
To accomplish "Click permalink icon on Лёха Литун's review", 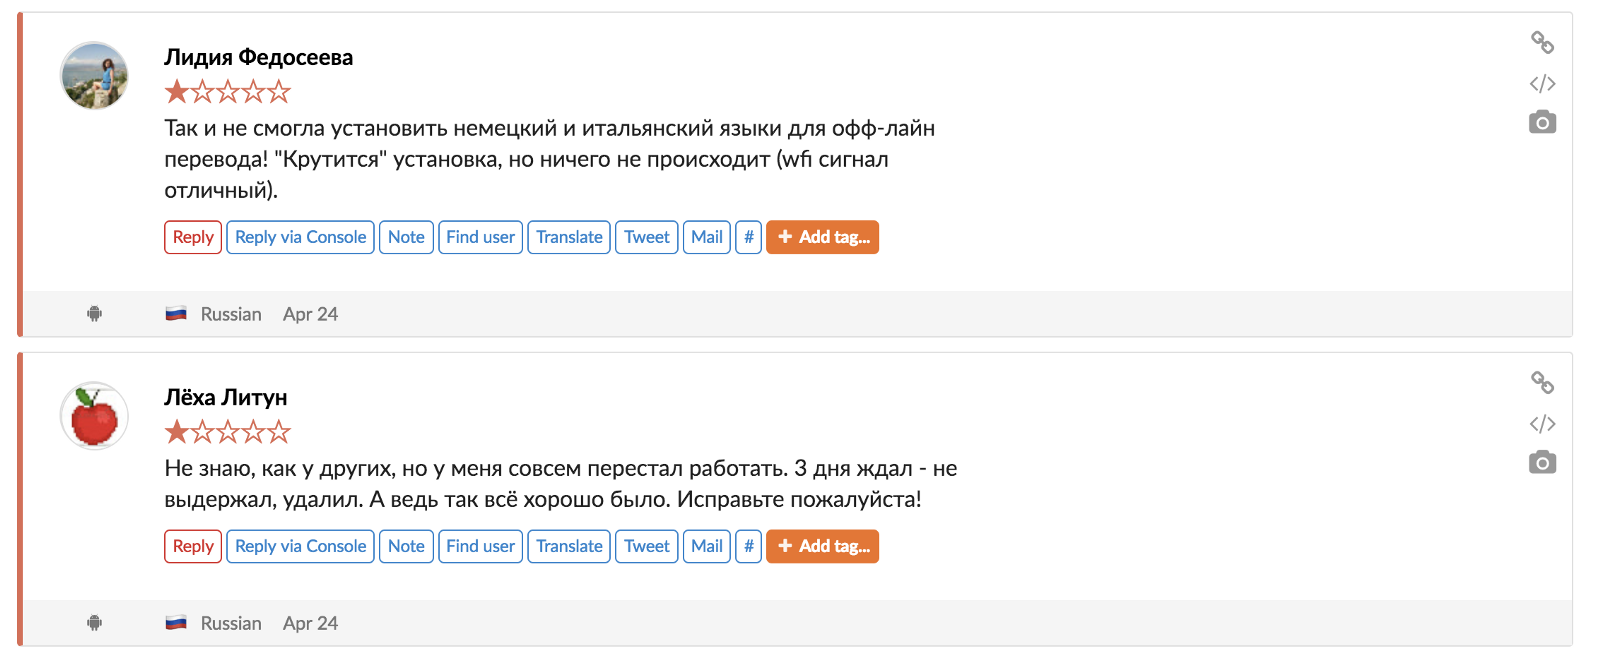I will (x=1542, y=382).
